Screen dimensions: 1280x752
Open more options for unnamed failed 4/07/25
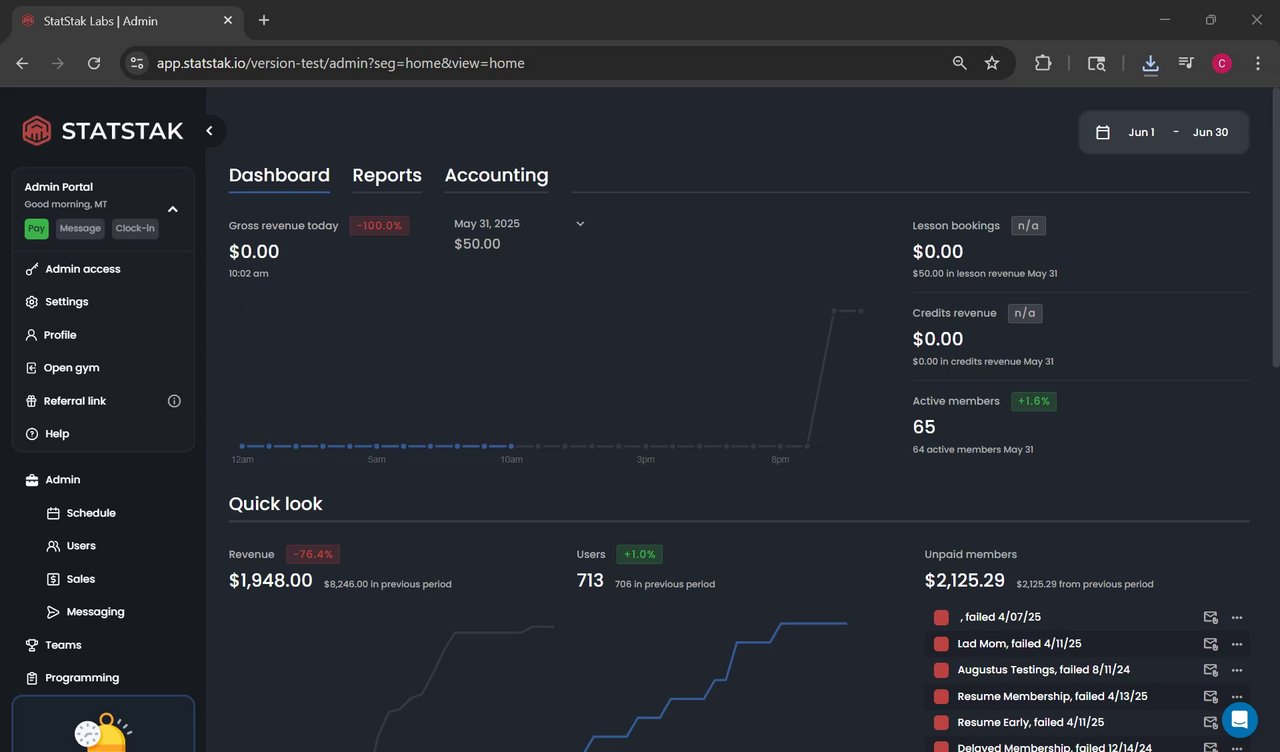pos(1237,617)
